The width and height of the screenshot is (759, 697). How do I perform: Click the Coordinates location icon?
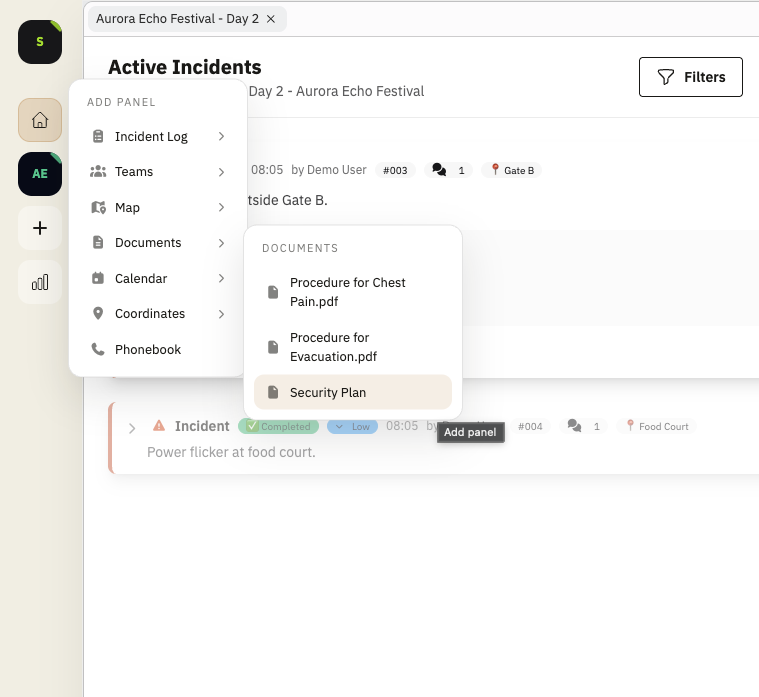(98, 314)
